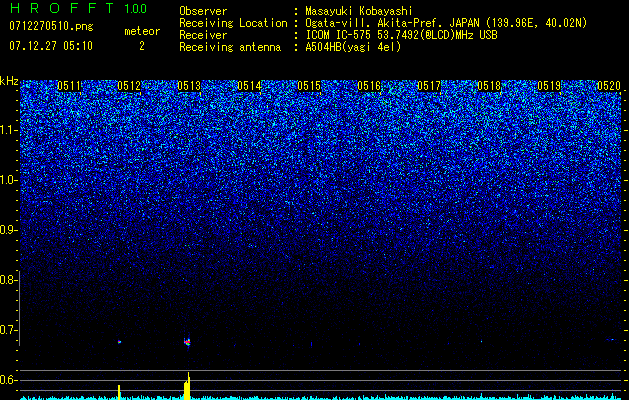Screen dimensions: 629x400
Task: Click the 0.6 kHz axis label
Action: 8,380
